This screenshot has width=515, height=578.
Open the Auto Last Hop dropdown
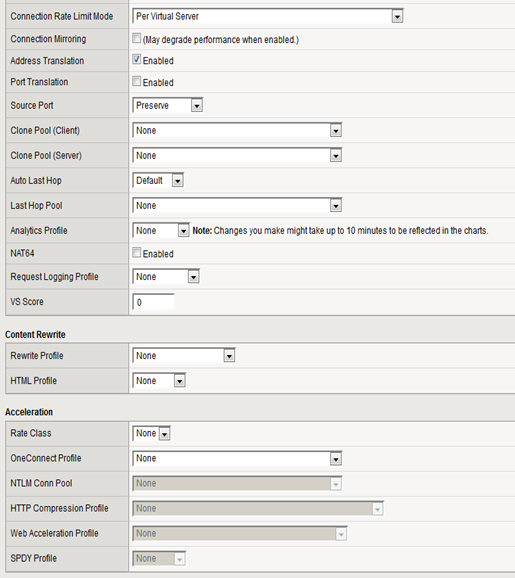pyautogui.click(x=158, y=181)
